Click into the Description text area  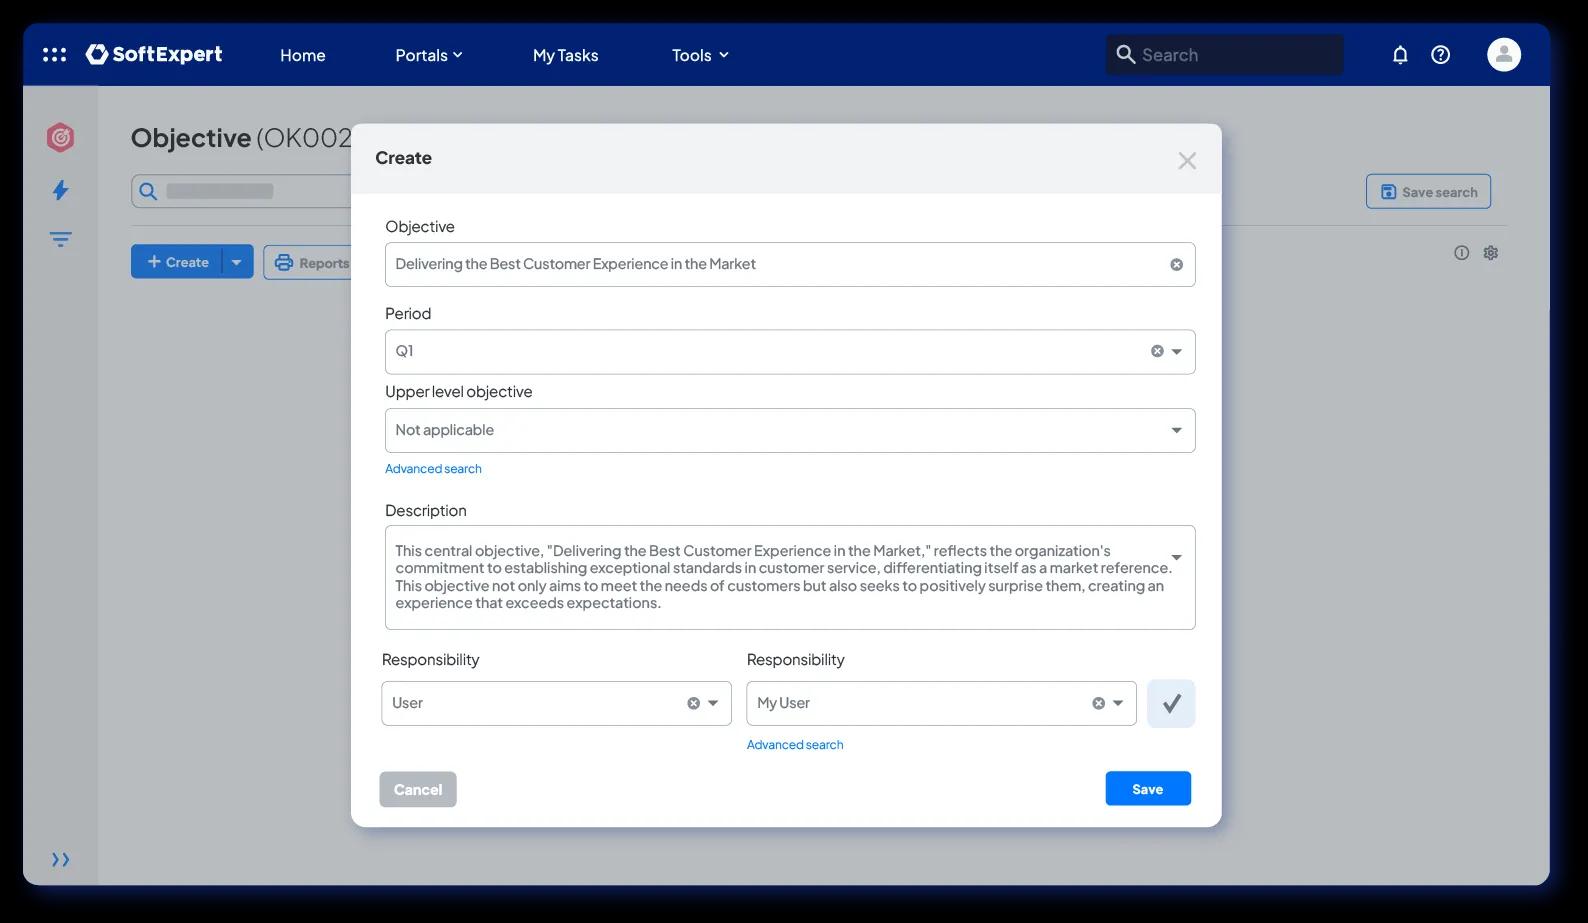pos(790,577)
